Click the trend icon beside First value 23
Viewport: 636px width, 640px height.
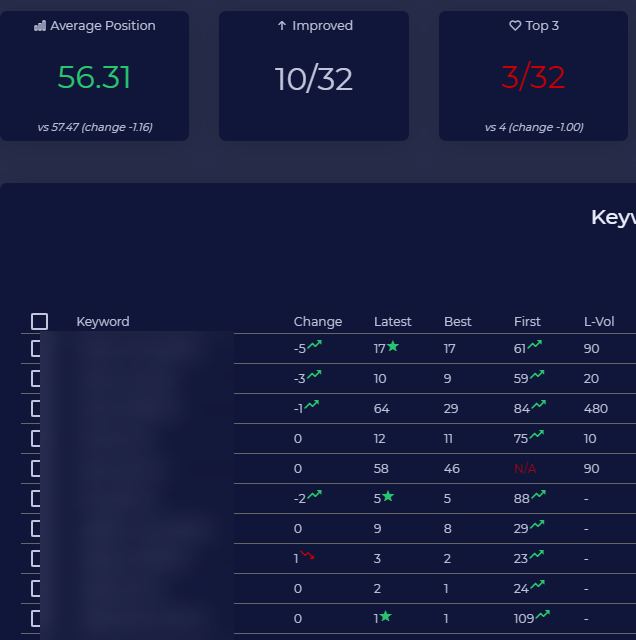tap(536, 555)
